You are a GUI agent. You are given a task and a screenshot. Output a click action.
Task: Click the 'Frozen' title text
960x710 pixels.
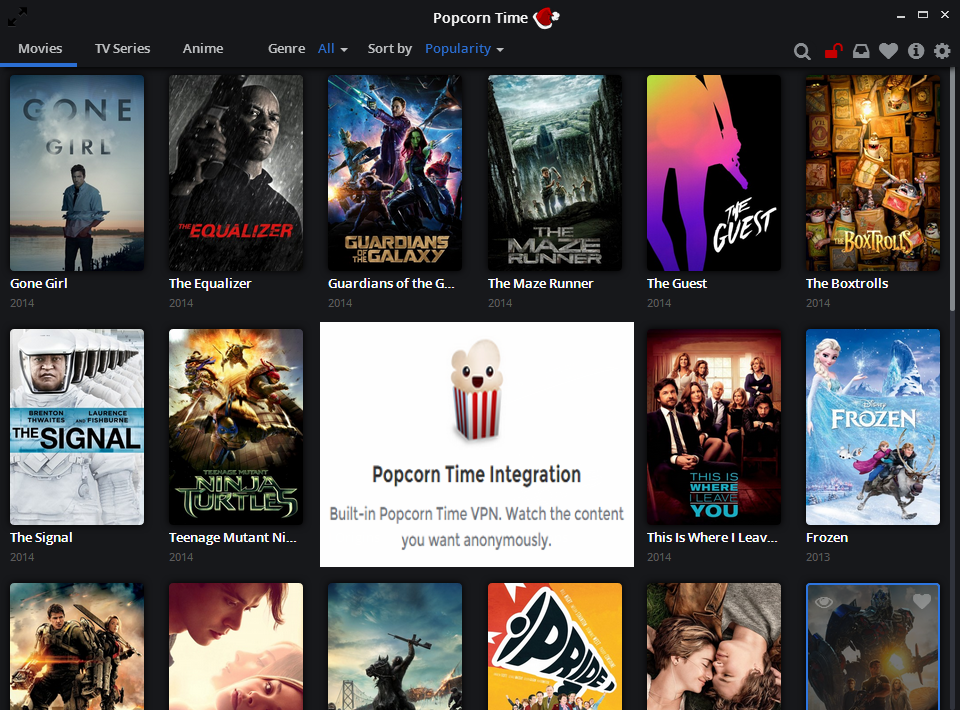(x=827, y=537)
